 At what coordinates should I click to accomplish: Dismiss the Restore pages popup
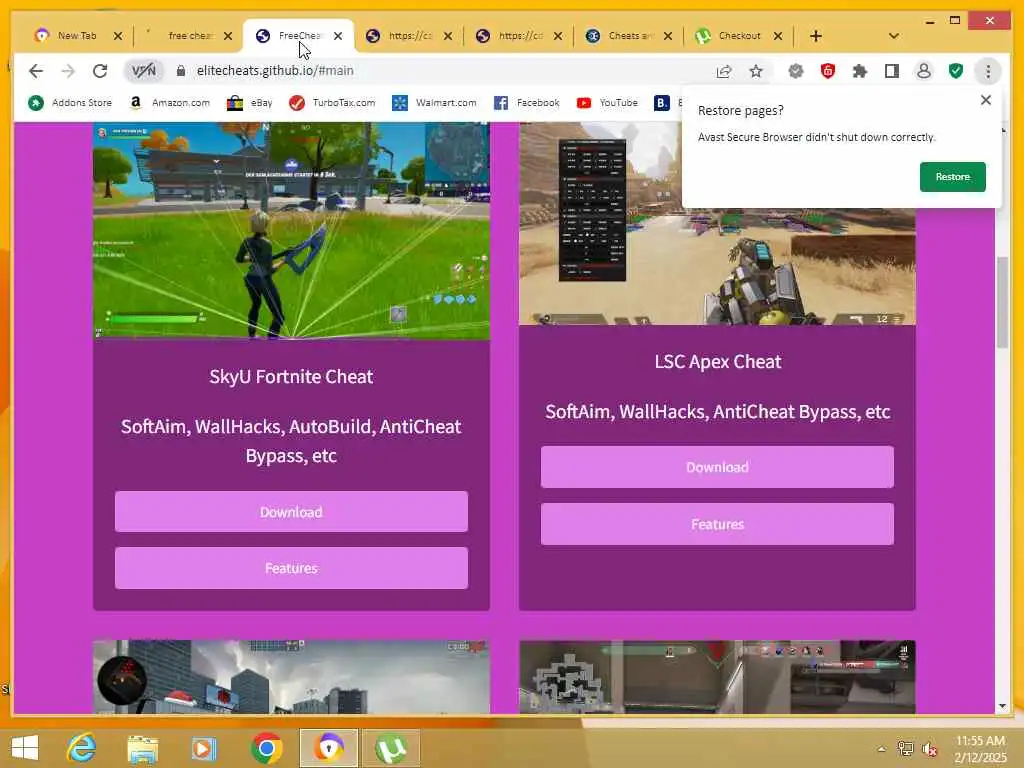tap(985, 100)
